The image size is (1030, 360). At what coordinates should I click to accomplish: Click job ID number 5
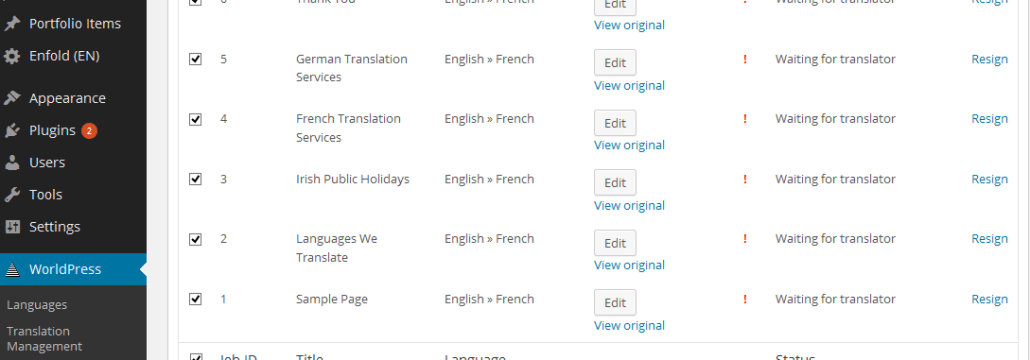click(x=223, y=59)
